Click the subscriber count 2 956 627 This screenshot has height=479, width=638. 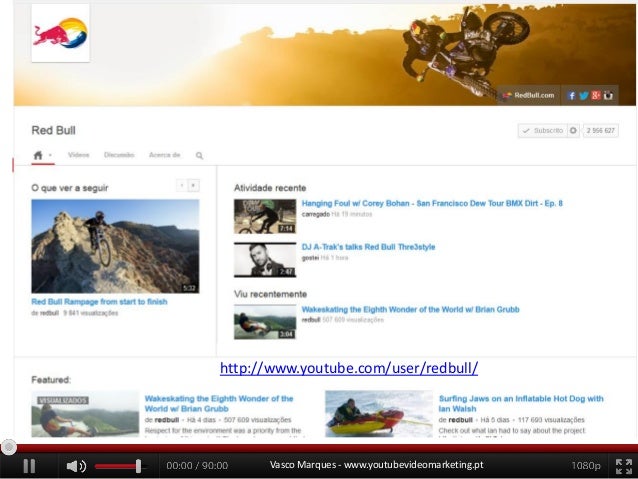pos(601,131)
